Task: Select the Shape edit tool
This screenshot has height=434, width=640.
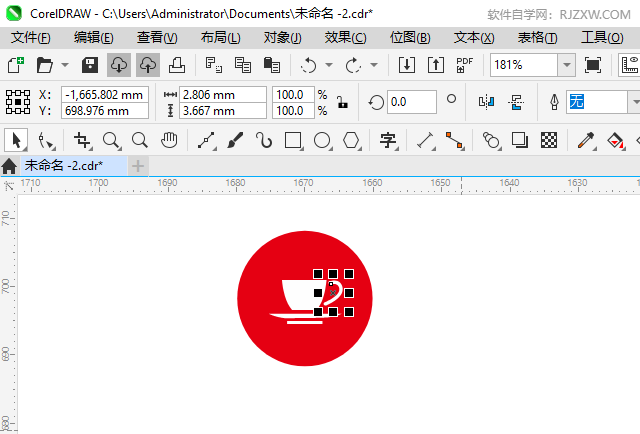Action: pyautogui.click(x=45, y=140)
